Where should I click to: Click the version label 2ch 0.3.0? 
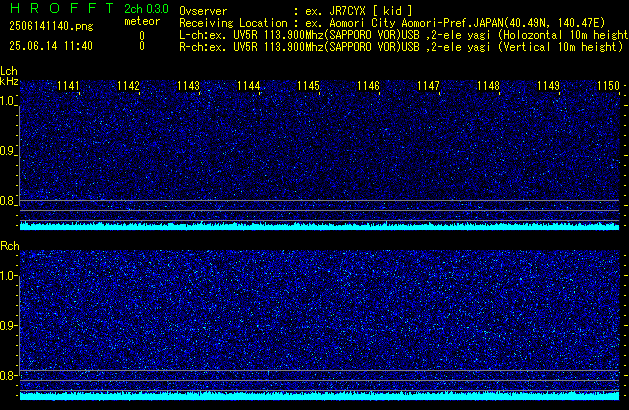[146, 9]
